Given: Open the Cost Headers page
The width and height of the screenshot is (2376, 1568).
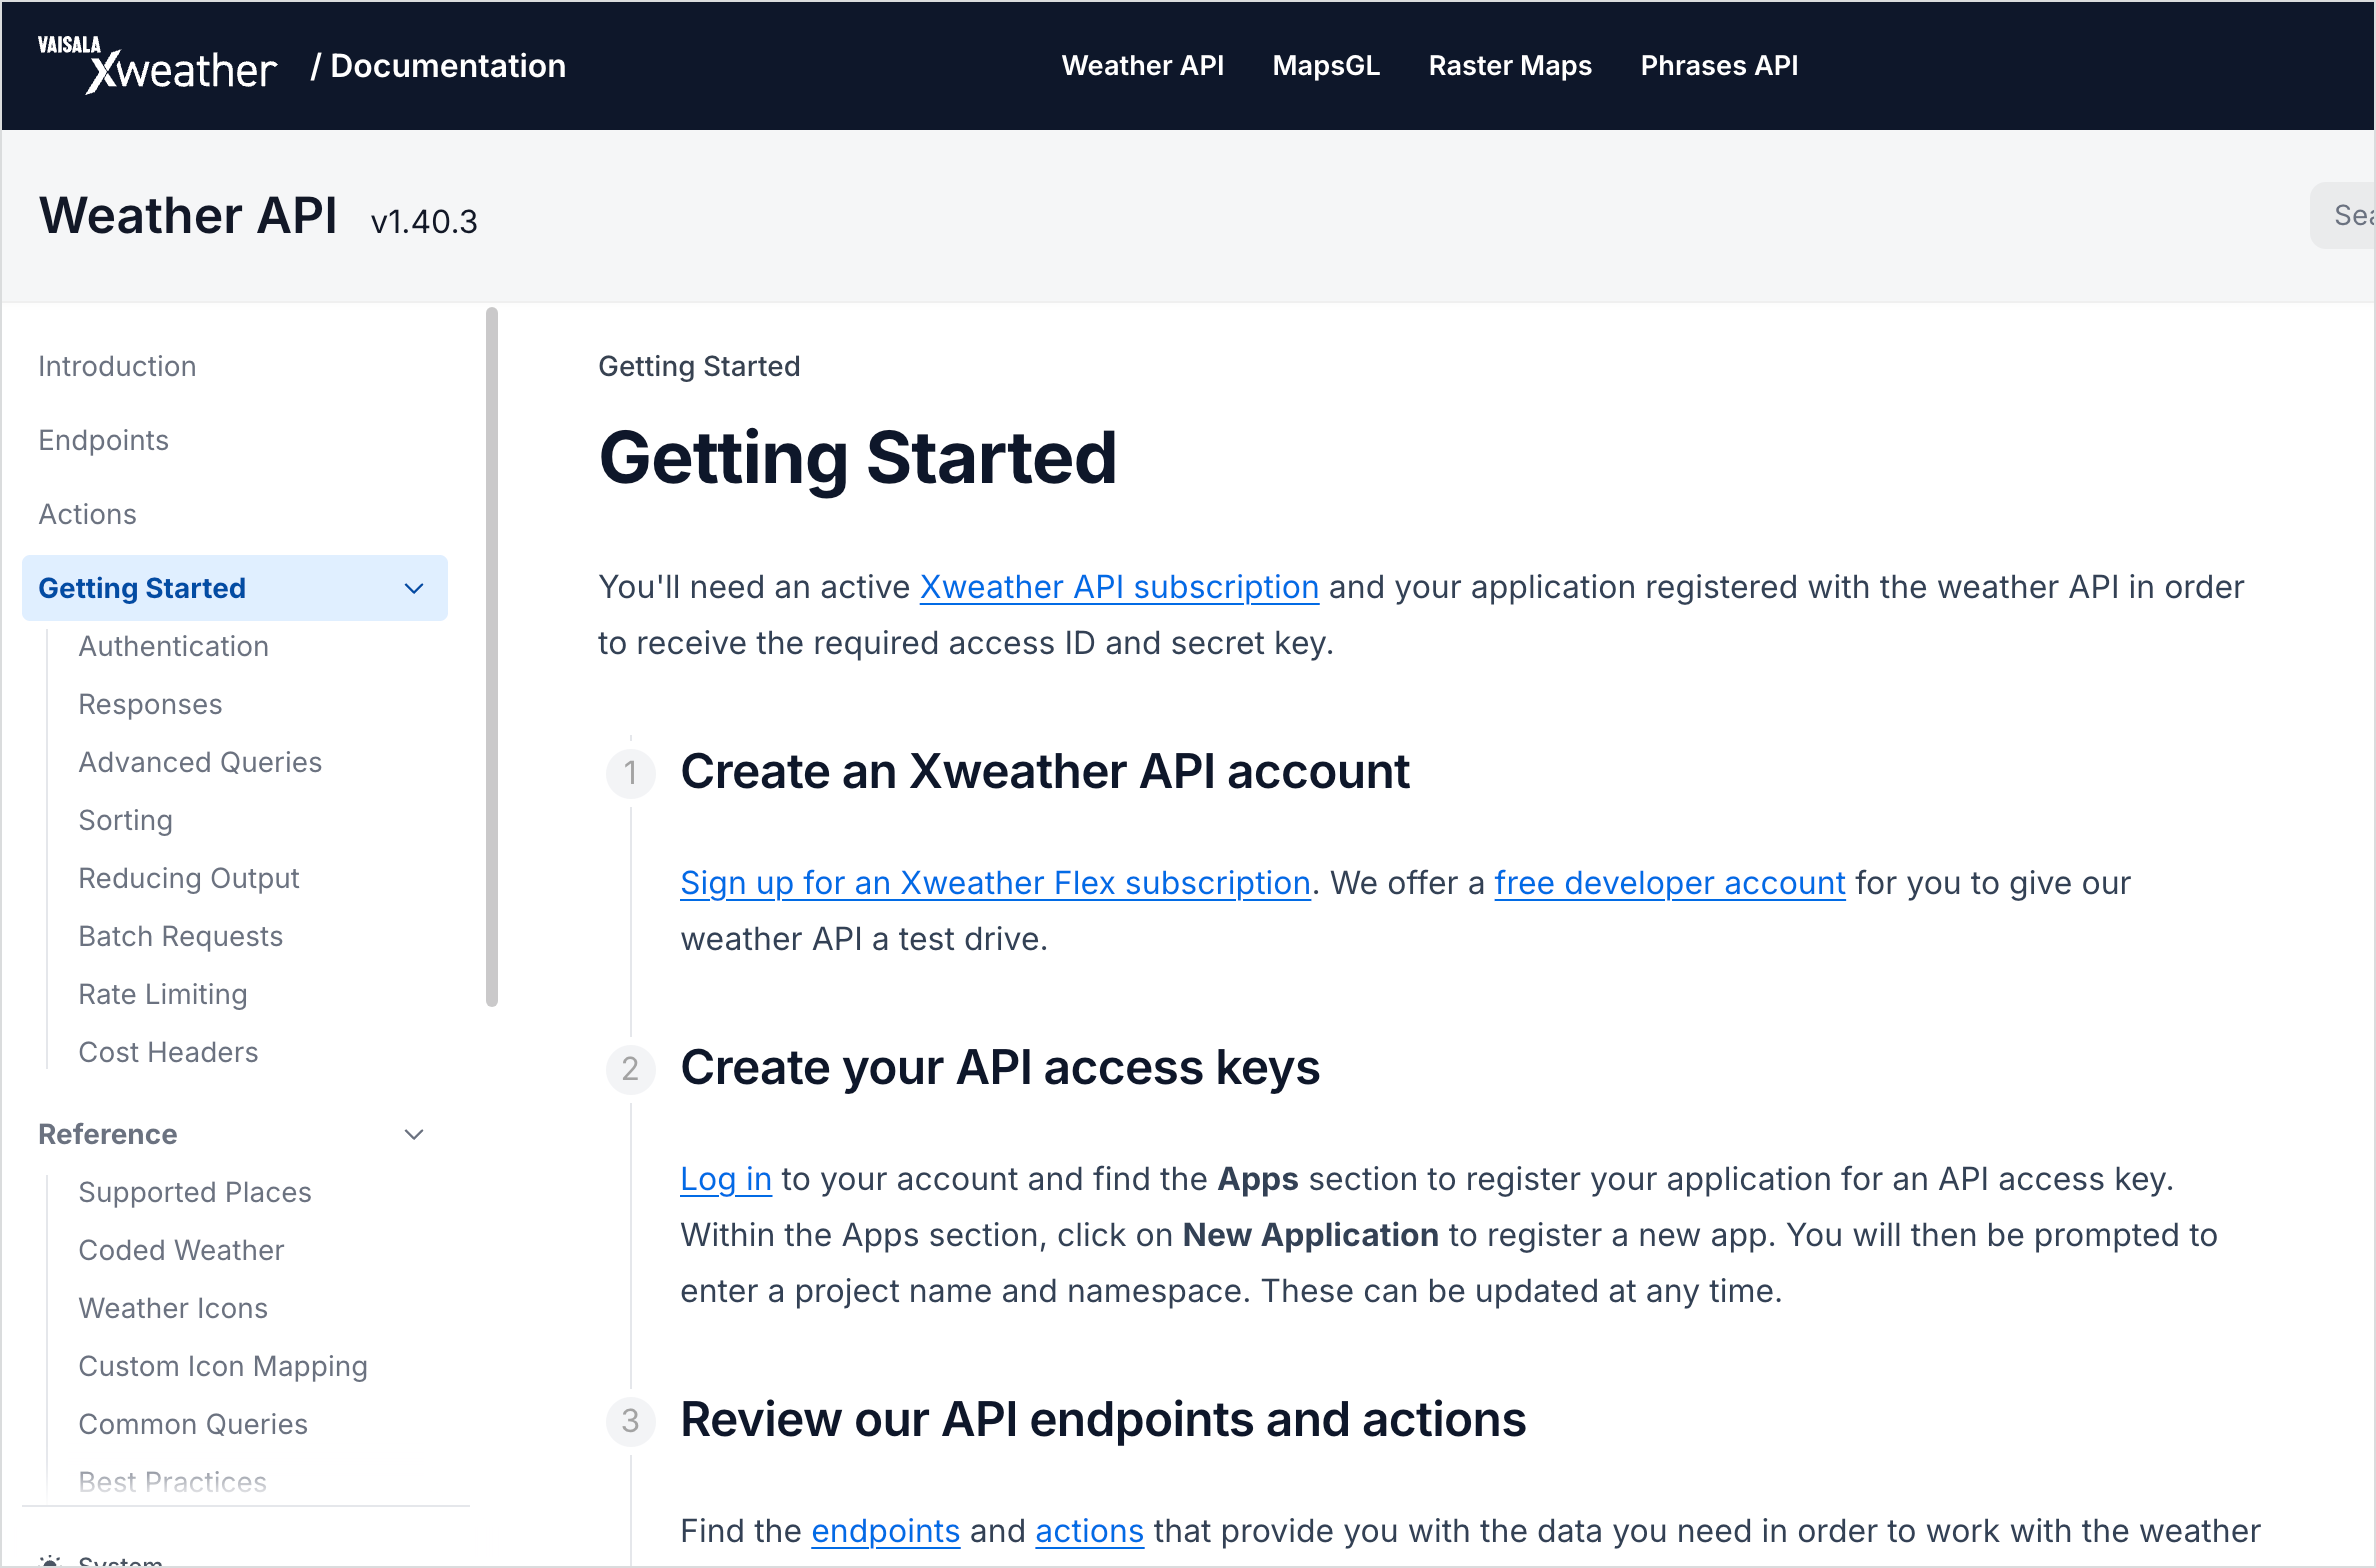Looking at the screenshot, I should [168, 1052].
